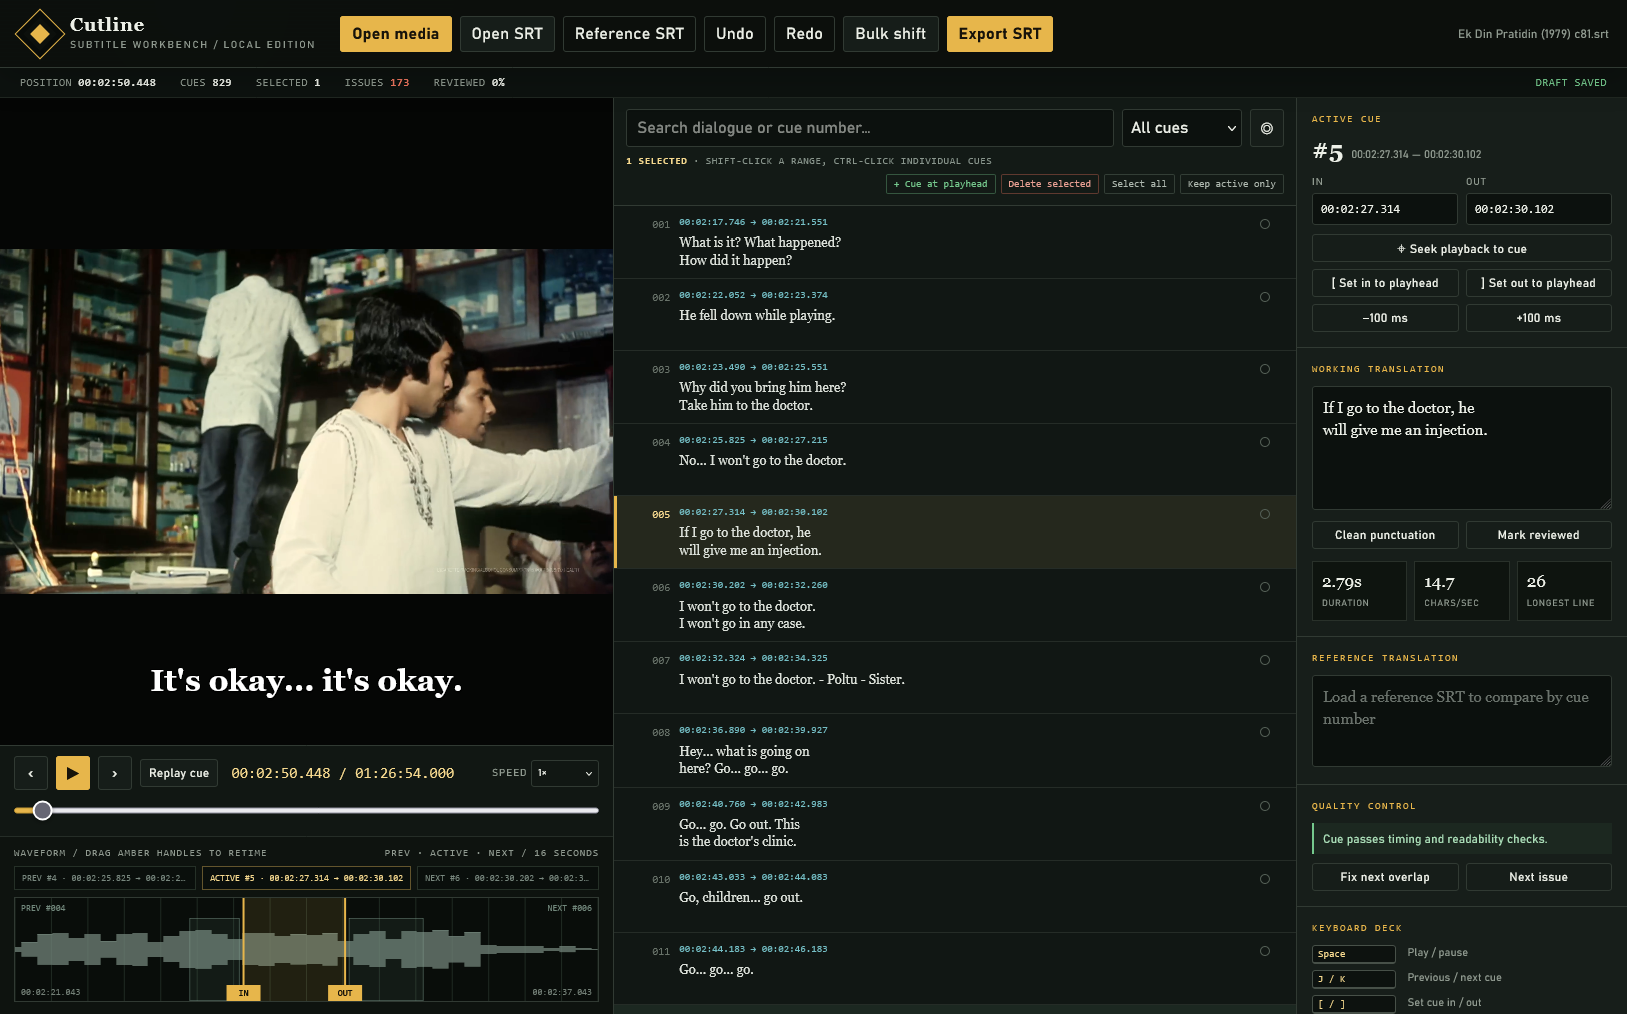Click Mark reviewed
Viewport: 1627px width, 1014px height.
tap(1539, 535)
